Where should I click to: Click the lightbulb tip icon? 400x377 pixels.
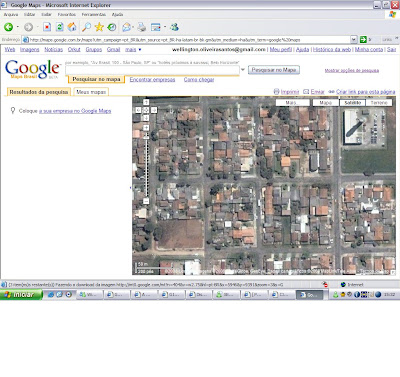click(x=13, y=110)
